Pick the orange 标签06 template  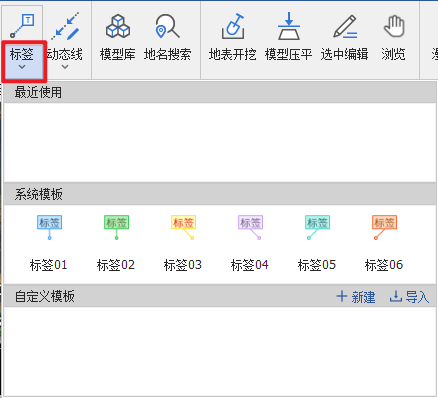(x=384, y=243)
